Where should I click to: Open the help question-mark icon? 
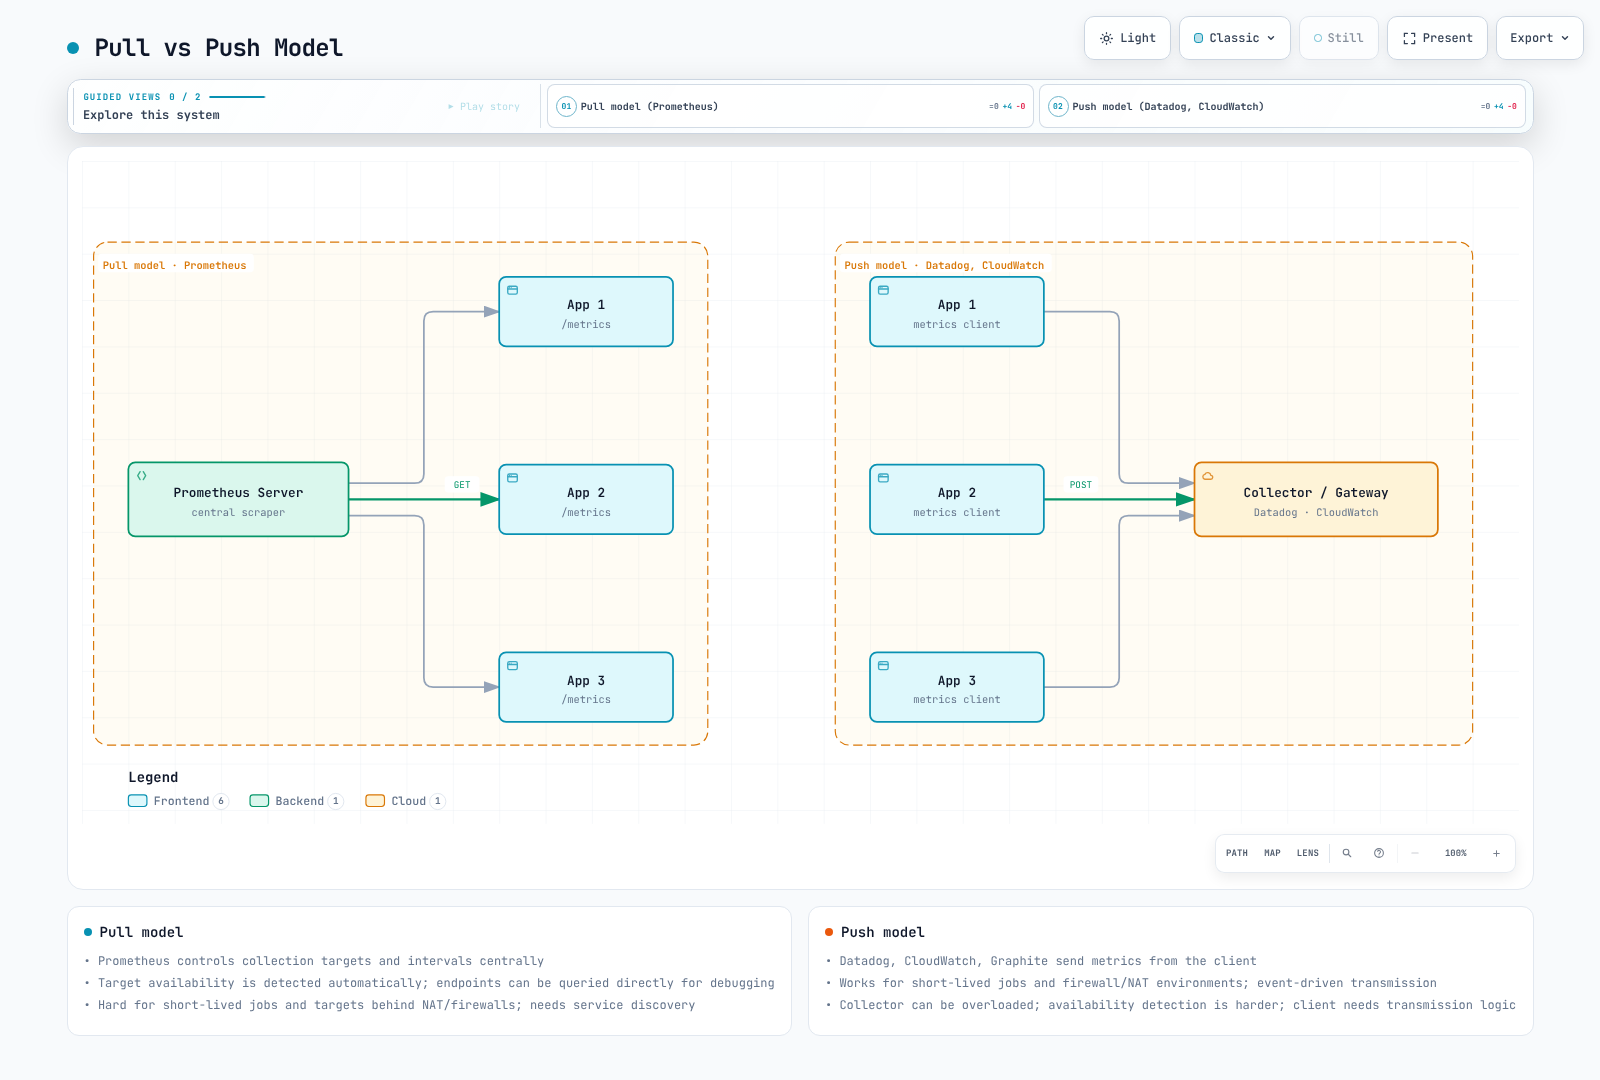[1379, 853]
